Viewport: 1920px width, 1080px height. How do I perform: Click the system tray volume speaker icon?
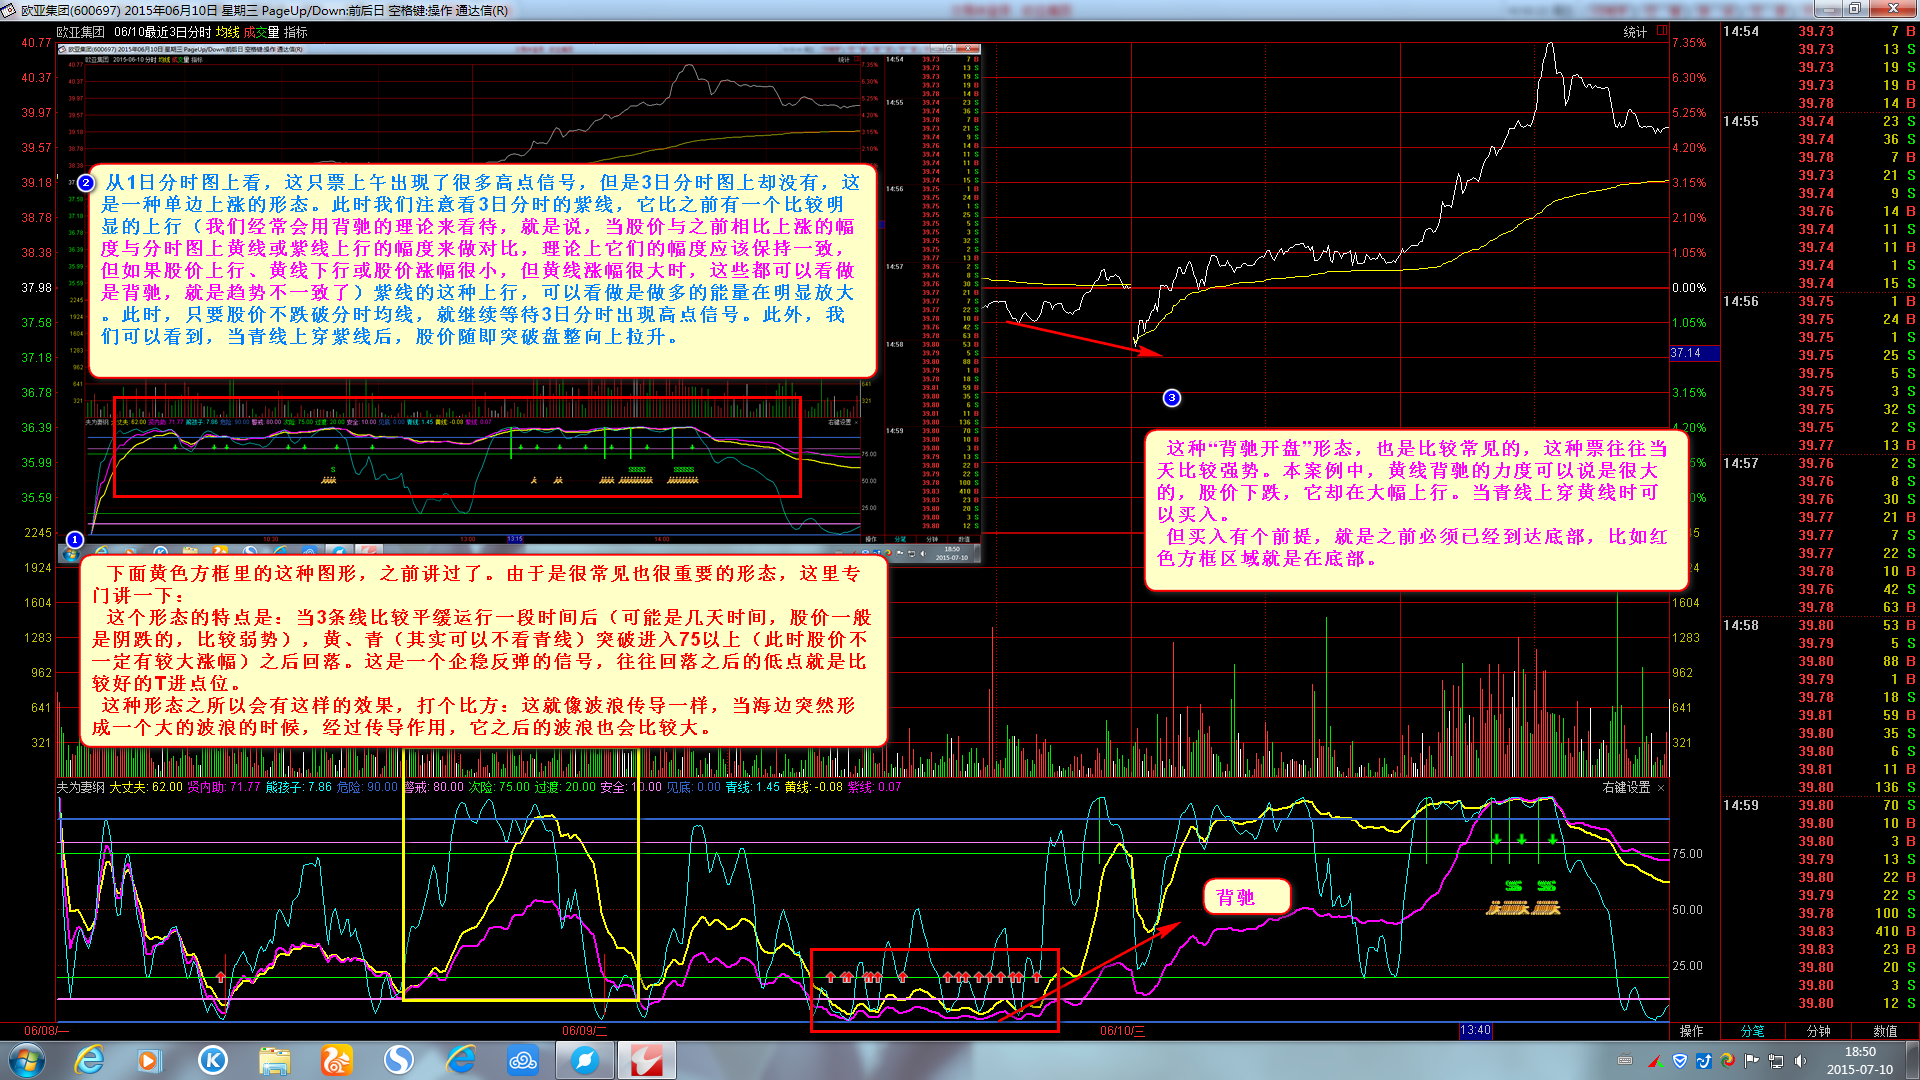[1799, 1061]
